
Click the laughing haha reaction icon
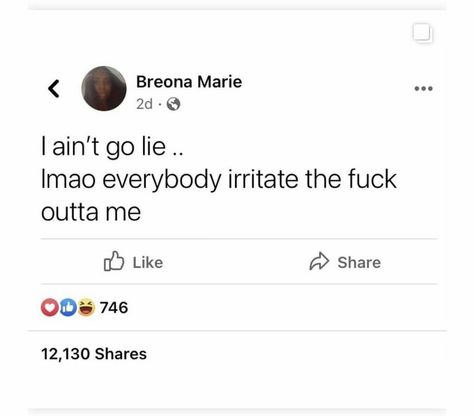coord(87,307)
